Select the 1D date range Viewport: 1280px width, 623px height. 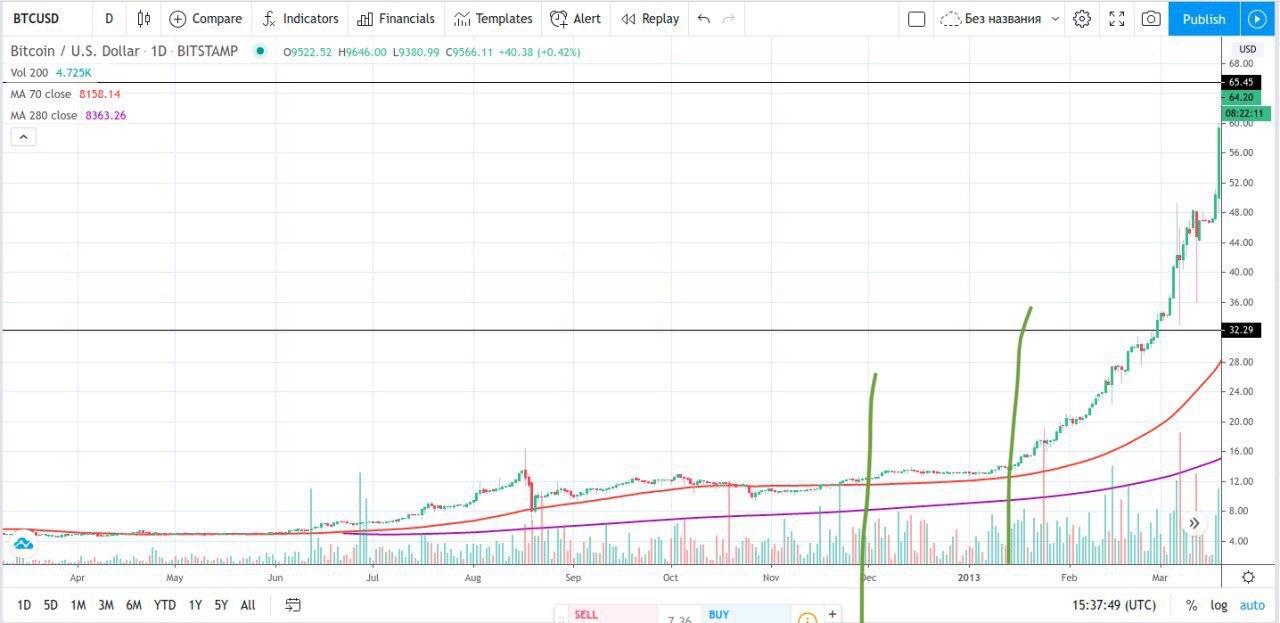(24, 605)
